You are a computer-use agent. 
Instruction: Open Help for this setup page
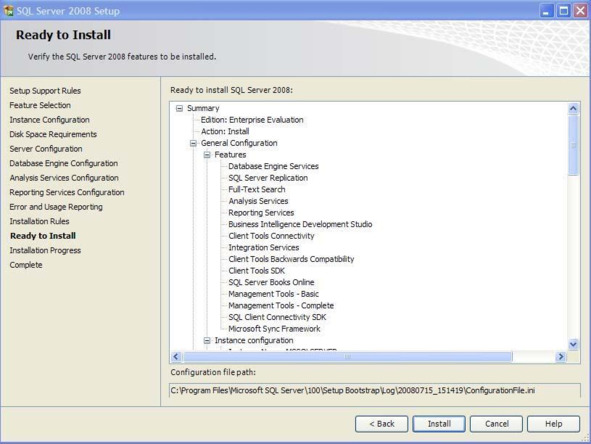click(554, 424)
